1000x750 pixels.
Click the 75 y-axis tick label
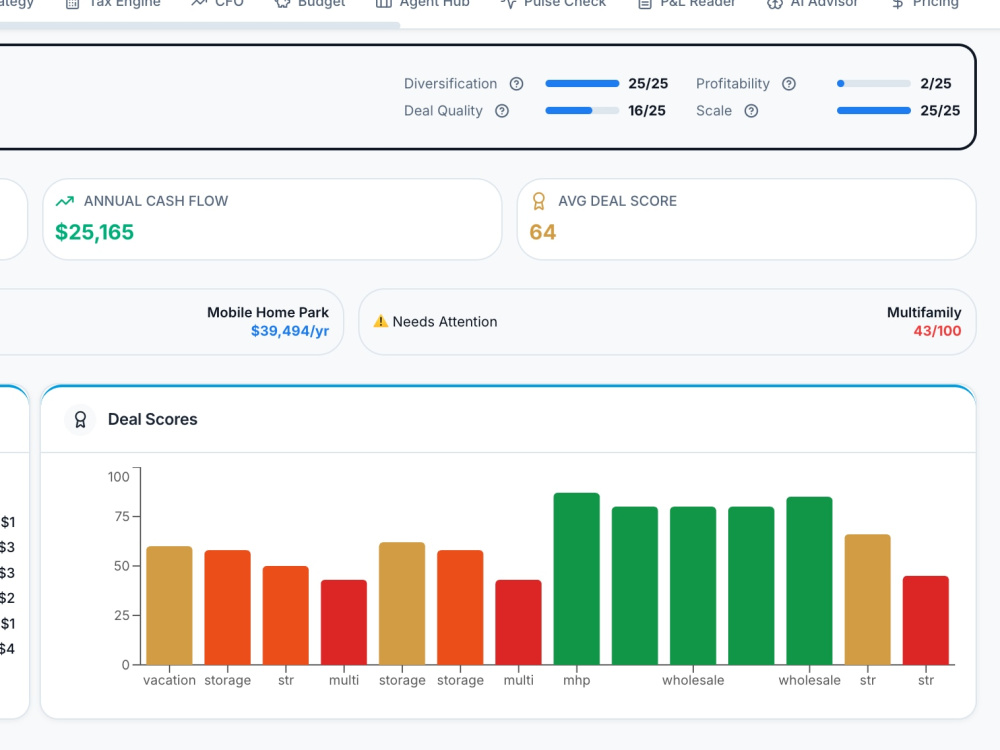(x=122, y=517)
